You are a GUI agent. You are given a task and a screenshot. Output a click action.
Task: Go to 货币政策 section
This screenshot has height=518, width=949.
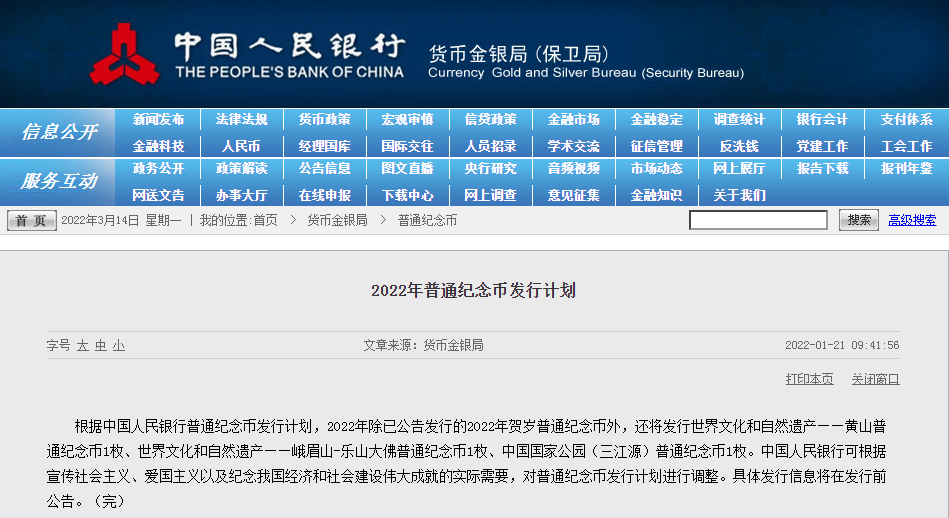[324, 120]
